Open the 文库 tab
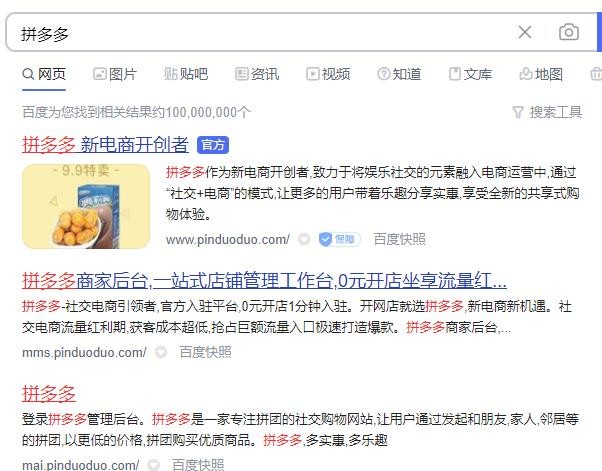602x471 pixels. [x=470, y=74]
